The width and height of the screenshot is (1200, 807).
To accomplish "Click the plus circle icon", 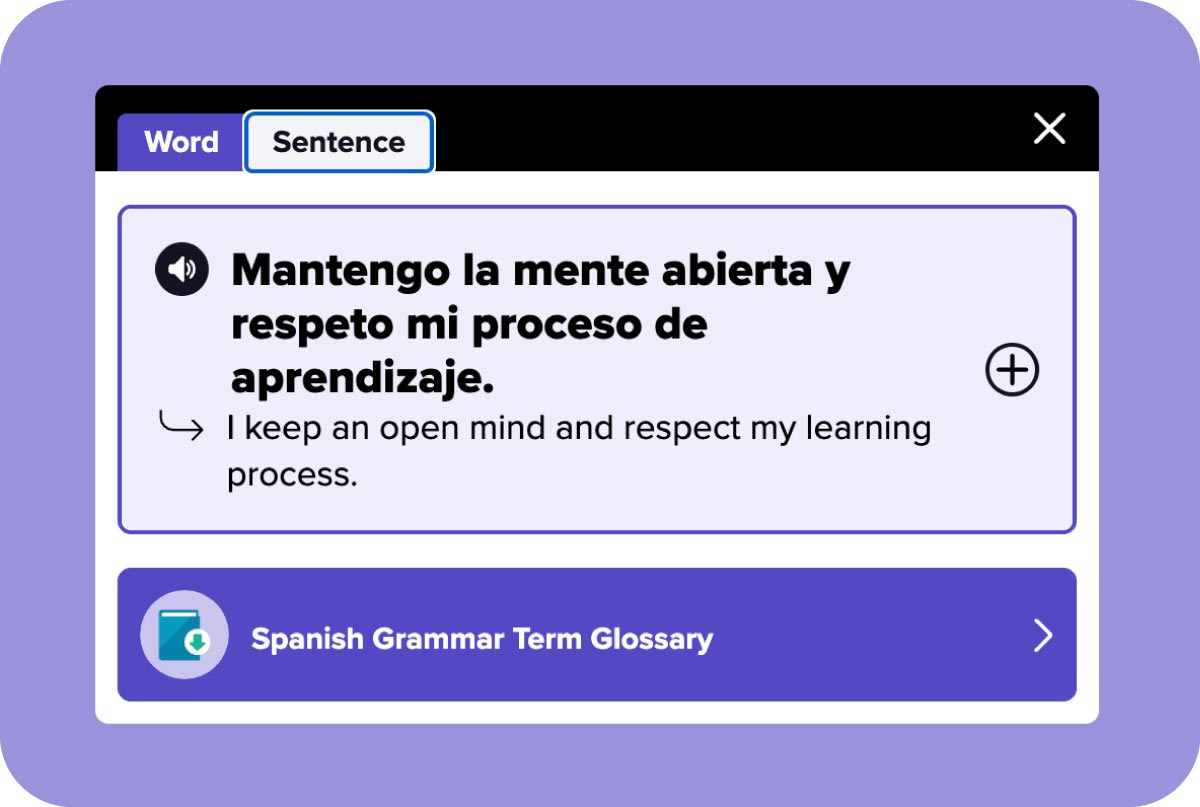I will point(1012,370).
